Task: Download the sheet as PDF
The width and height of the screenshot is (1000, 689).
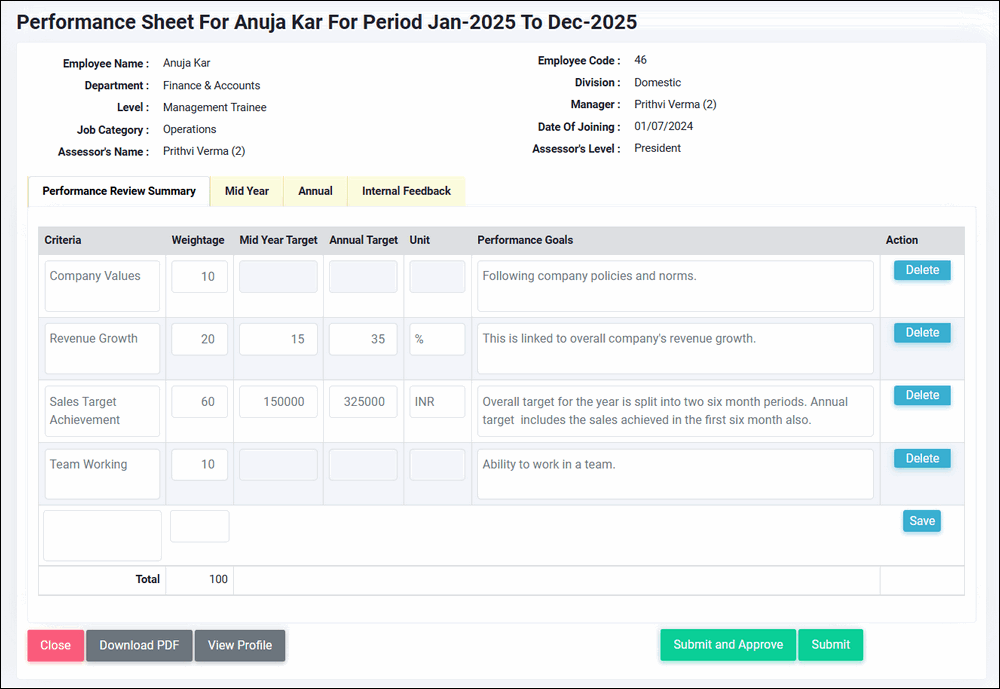Action: click(139, 645)
